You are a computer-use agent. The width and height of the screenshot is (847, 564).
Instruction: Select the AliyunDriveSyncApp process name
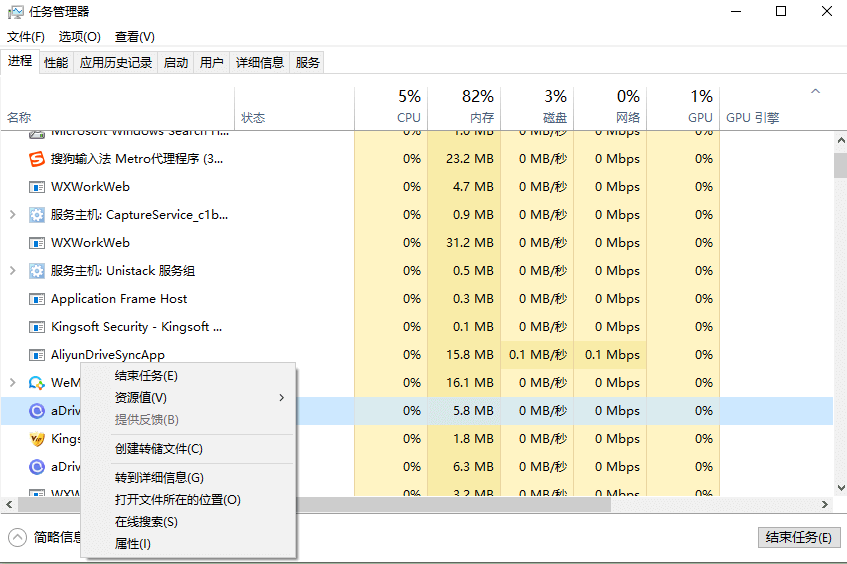(108, 355)
